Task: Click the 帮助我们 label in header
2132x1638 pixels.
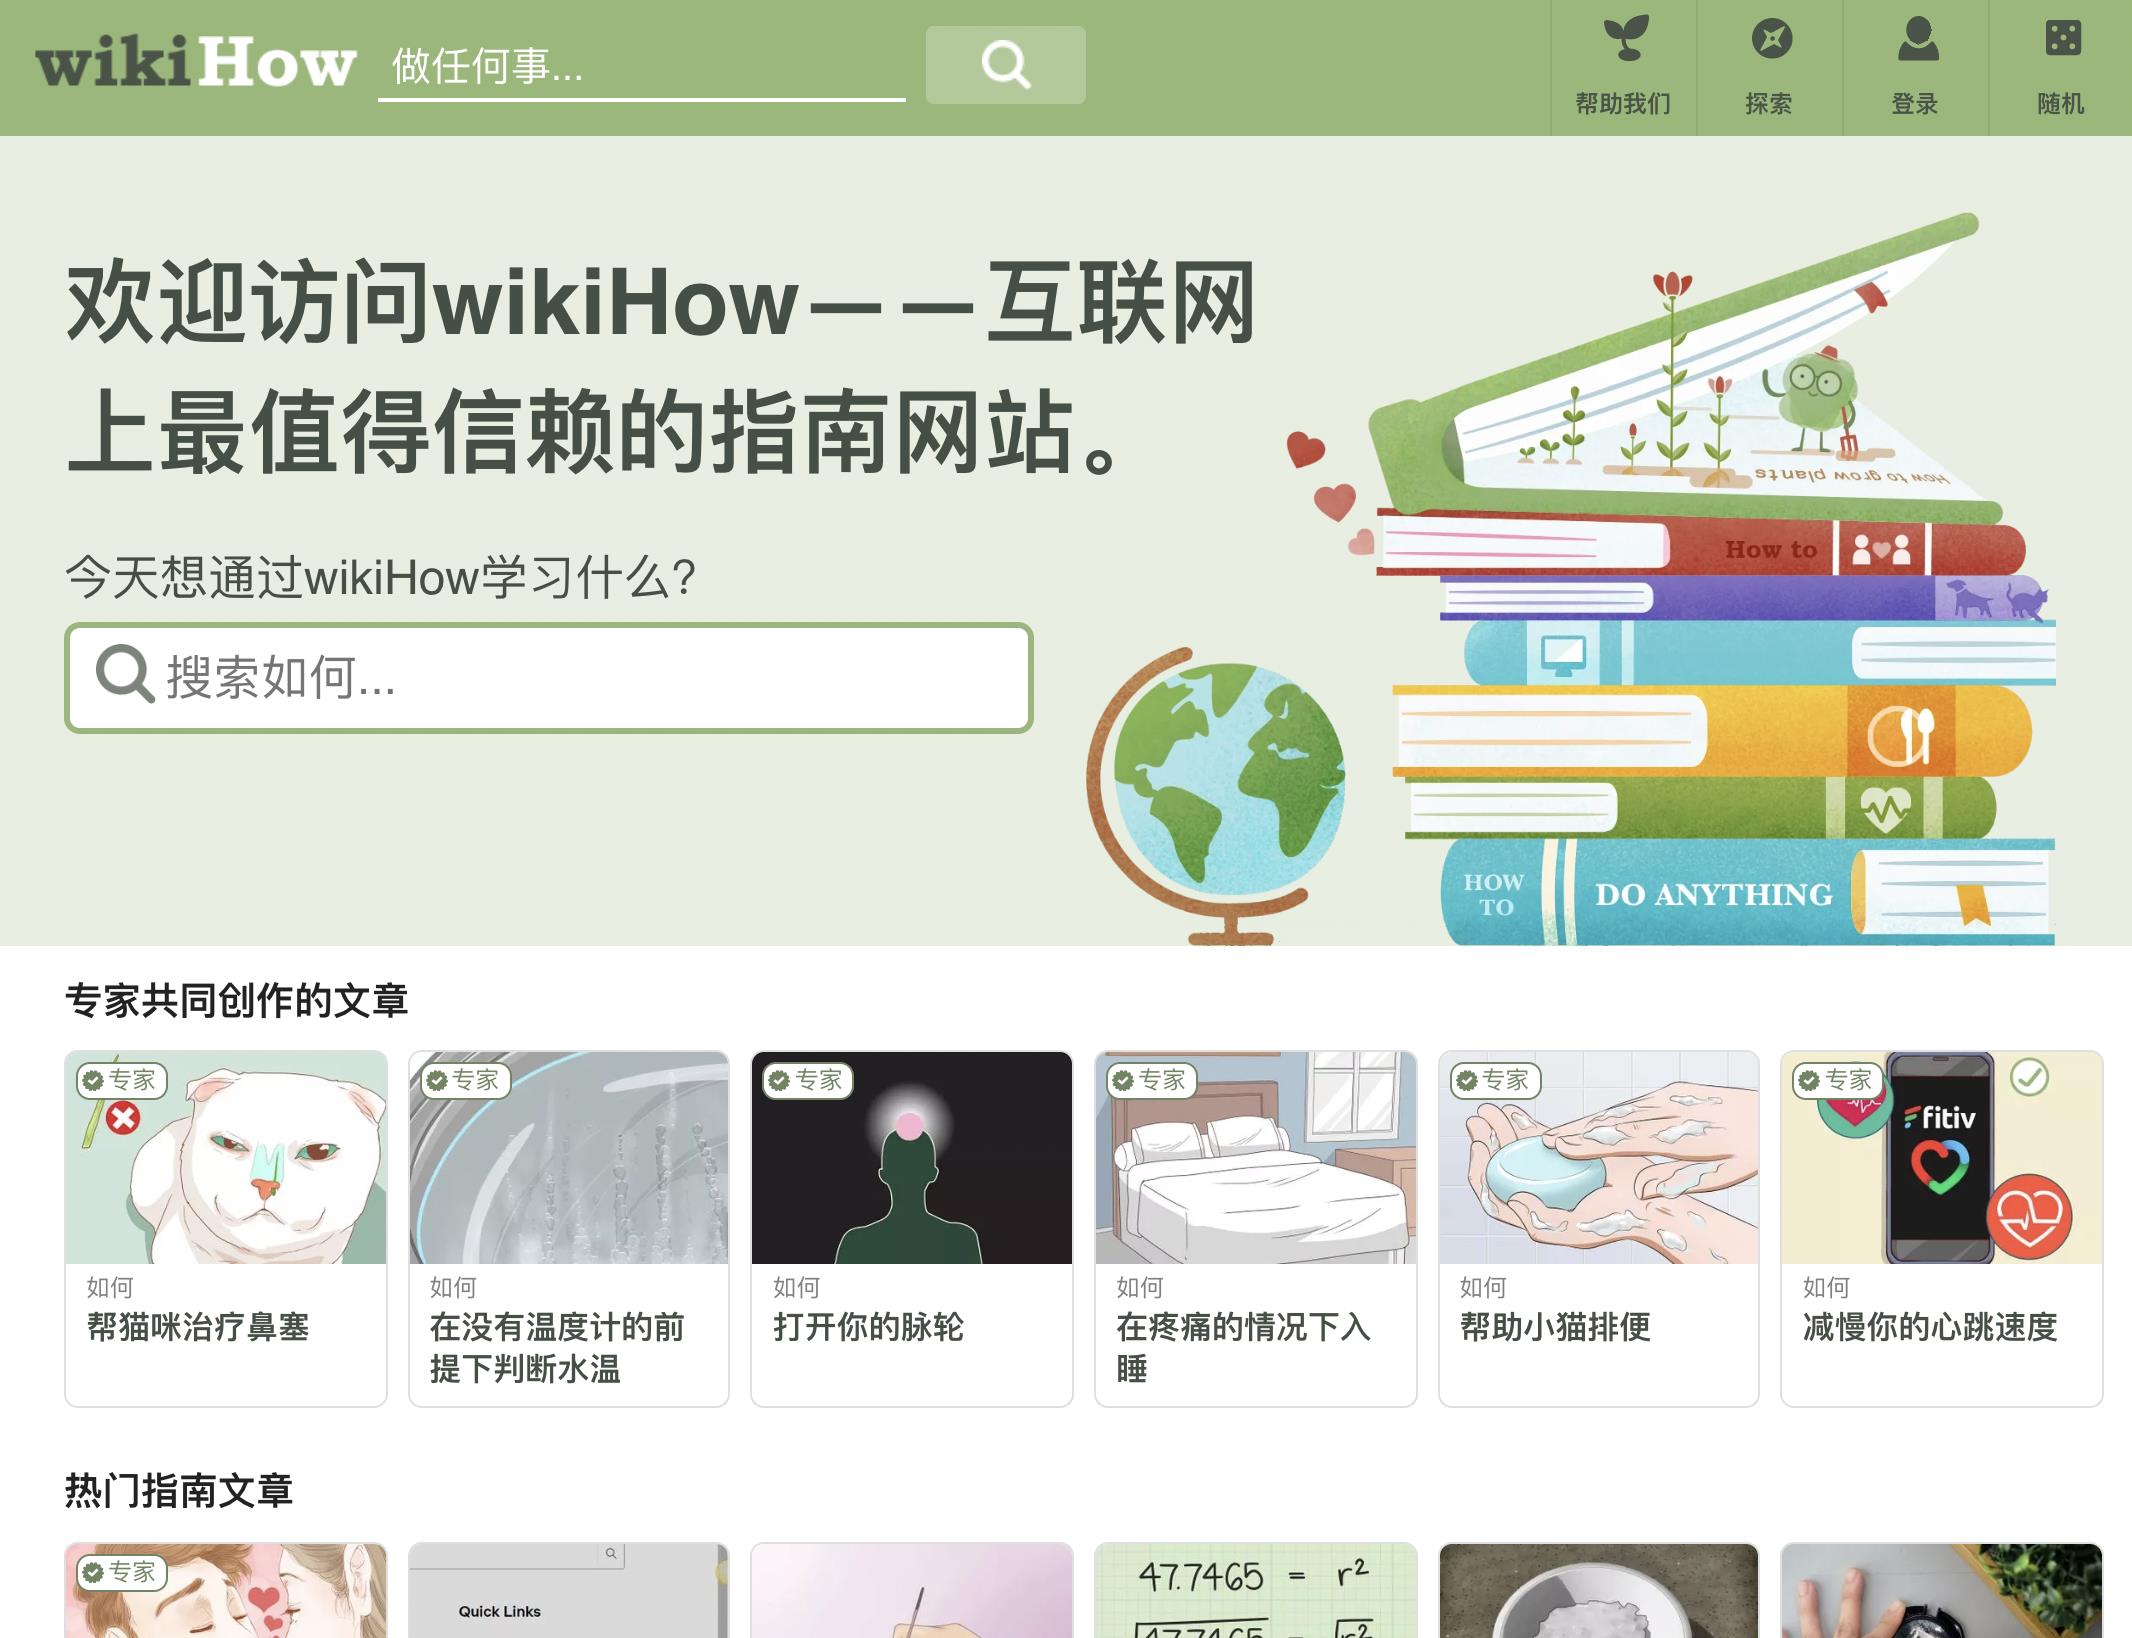Action: (x=1624, y=104)
